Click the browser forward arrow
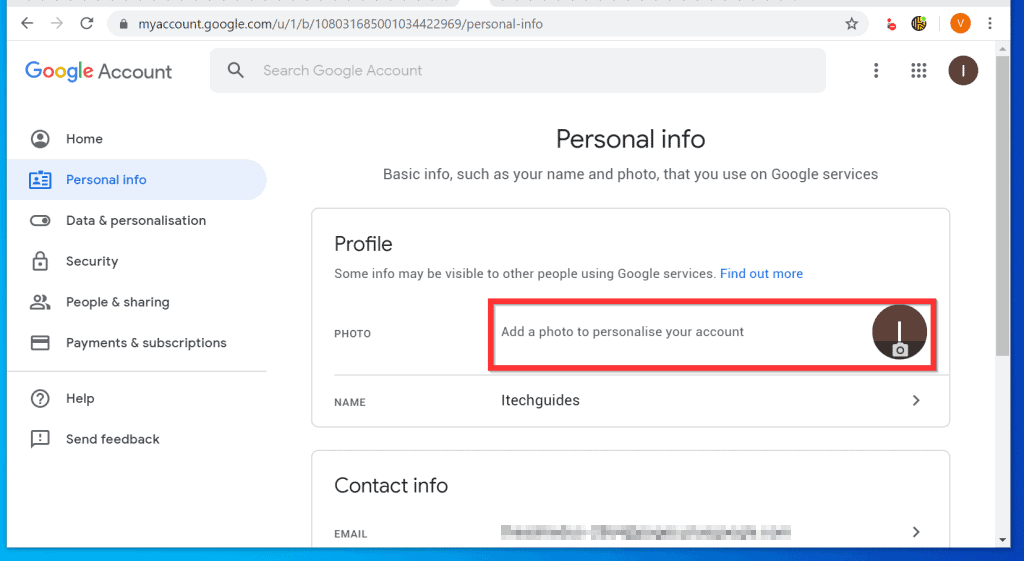Image resolution: width=1024 pixels, height=561 pixels. click(57, 24)
